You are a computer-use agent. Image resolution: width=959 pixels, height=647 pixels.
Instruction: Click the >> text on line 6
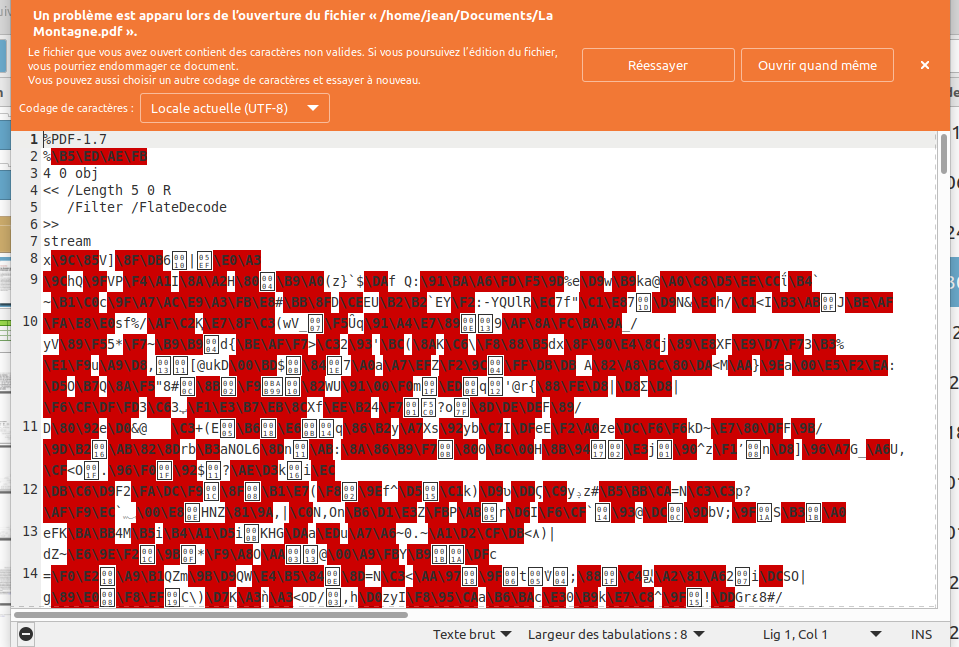[51, 224]
